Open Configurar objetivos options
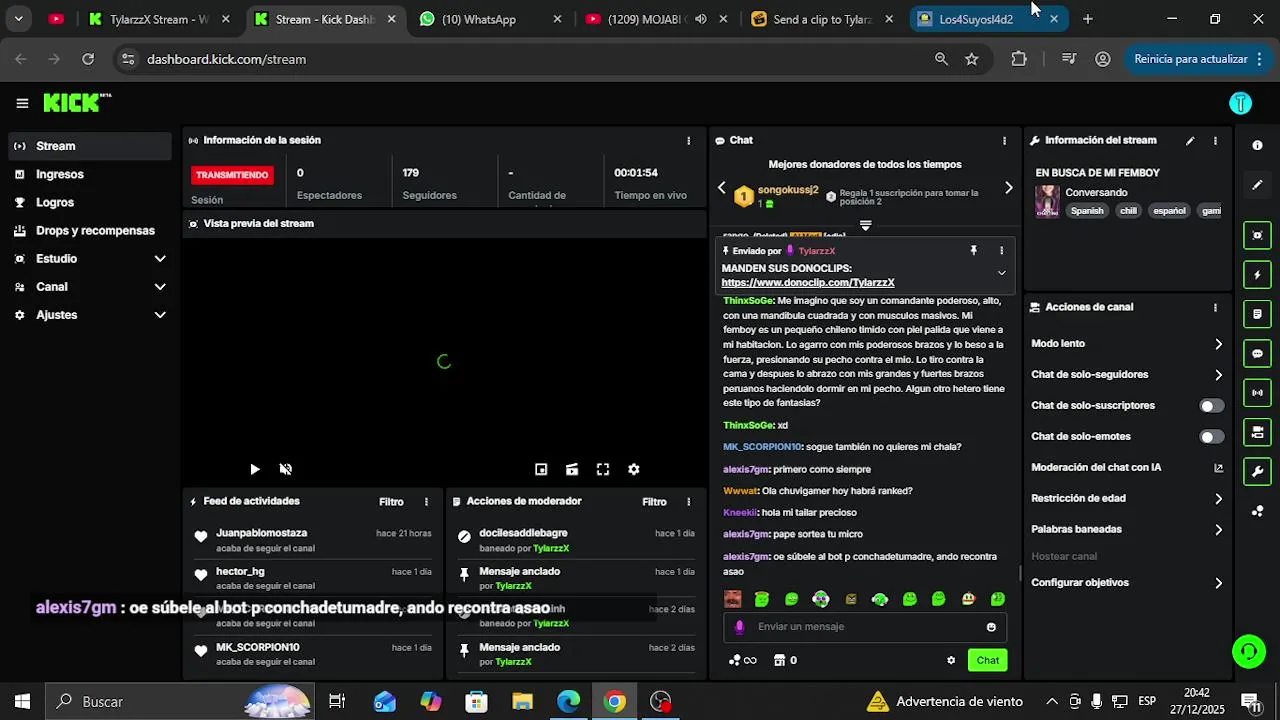Viewport: 1280px width, 720px height. coord(1127,583)
